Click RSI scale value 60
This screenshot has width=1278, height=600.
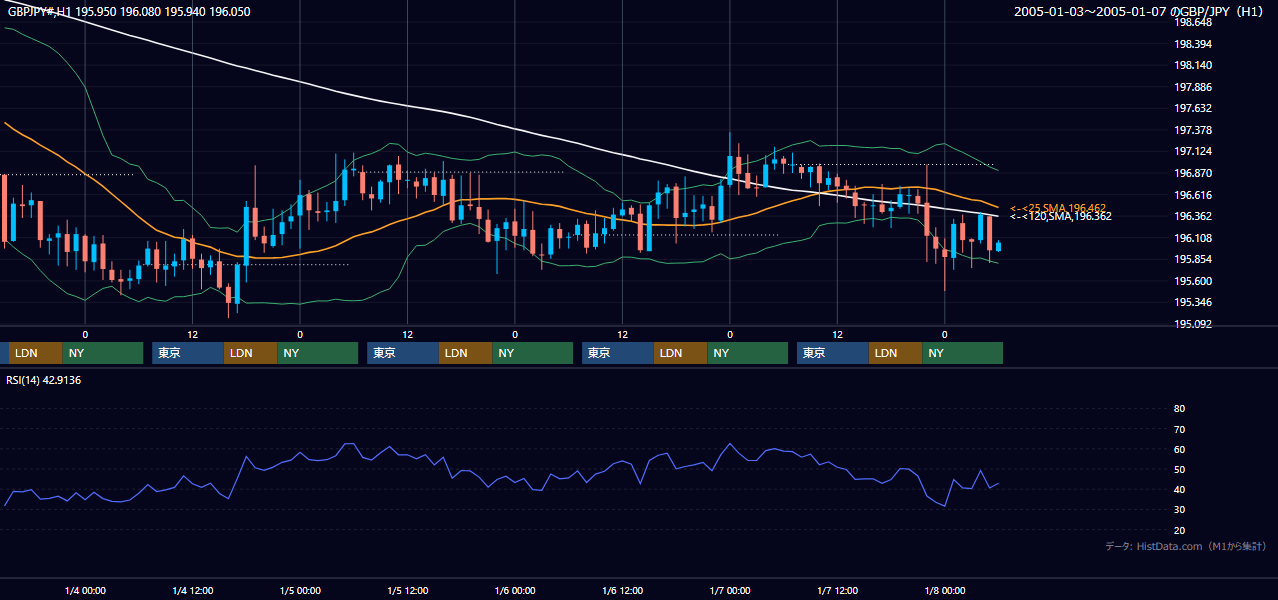click(1179, 449)
